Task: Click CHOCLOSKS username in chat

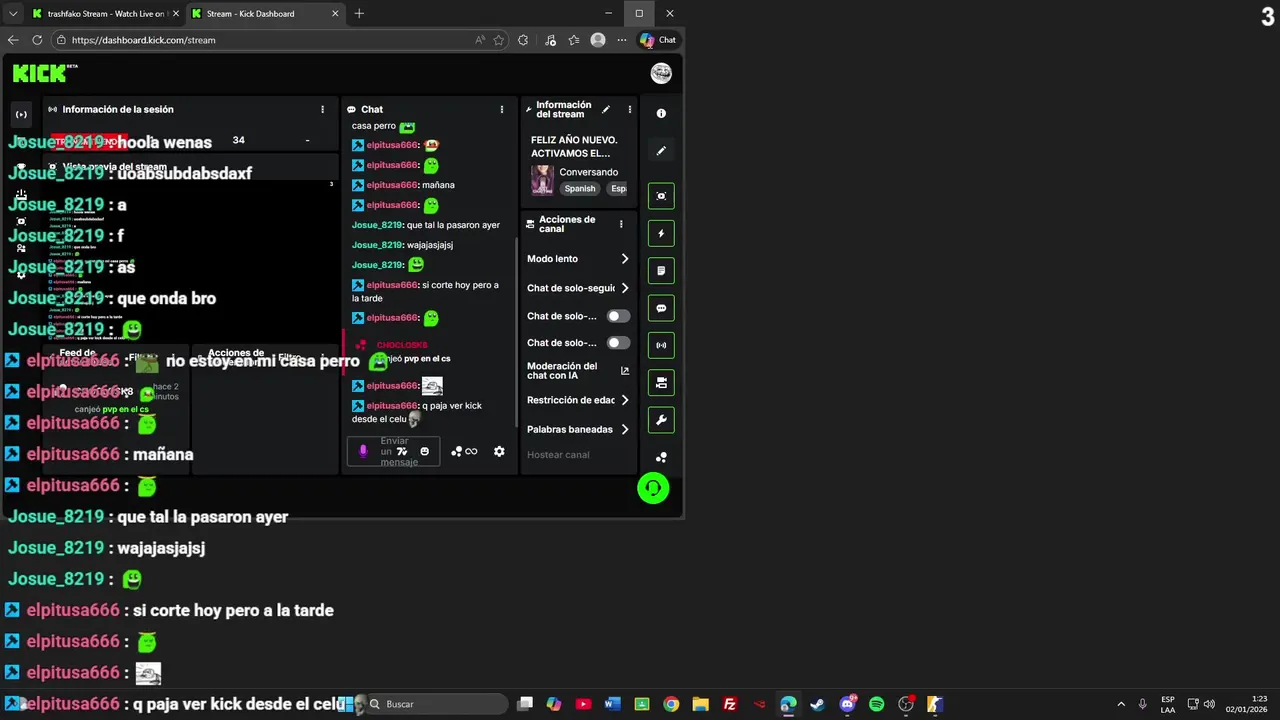Action: click(x=402, y=345)
